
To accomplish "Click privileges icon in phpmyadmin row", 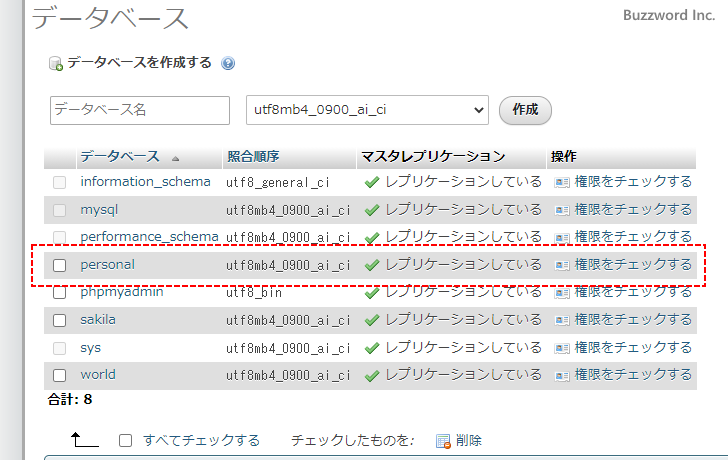I will pyautogui.click(x=562, y=293).
